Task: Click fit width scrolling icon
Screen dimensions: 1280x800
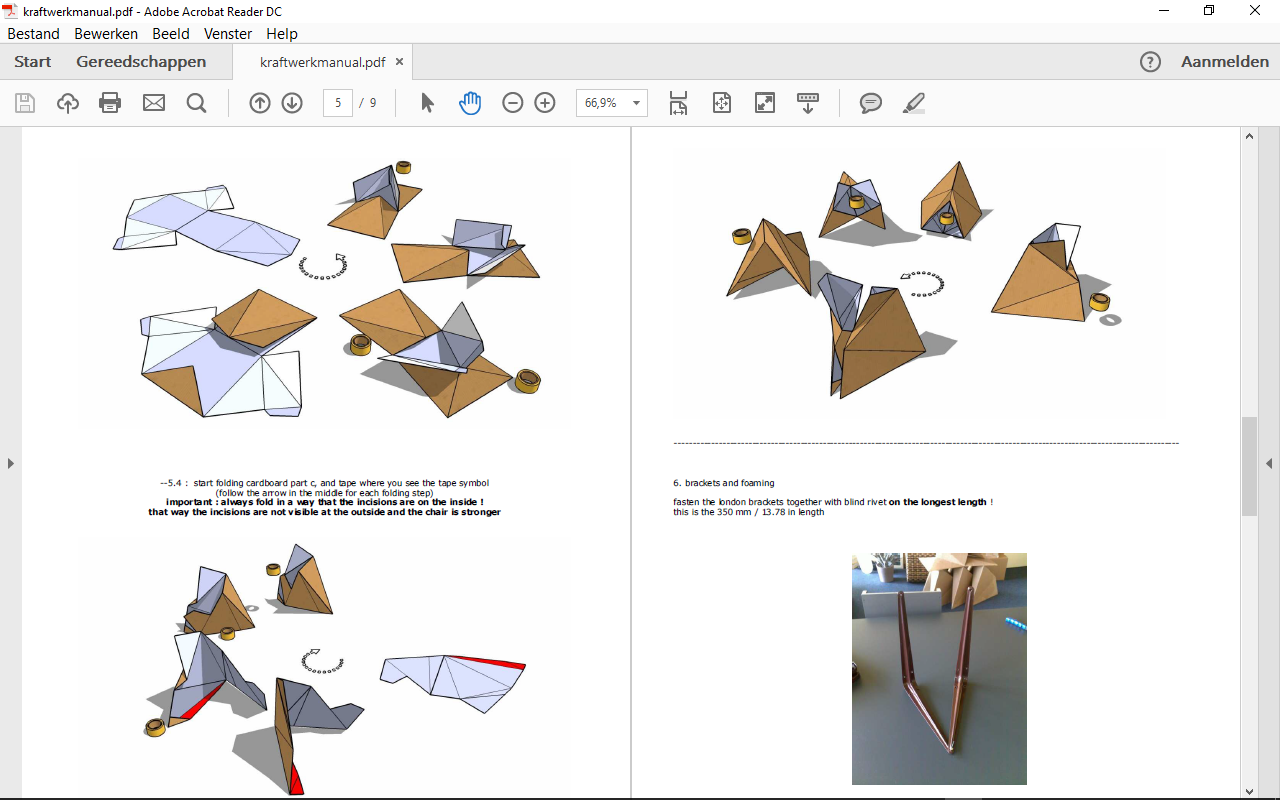Action: click(x=679, y=102)
